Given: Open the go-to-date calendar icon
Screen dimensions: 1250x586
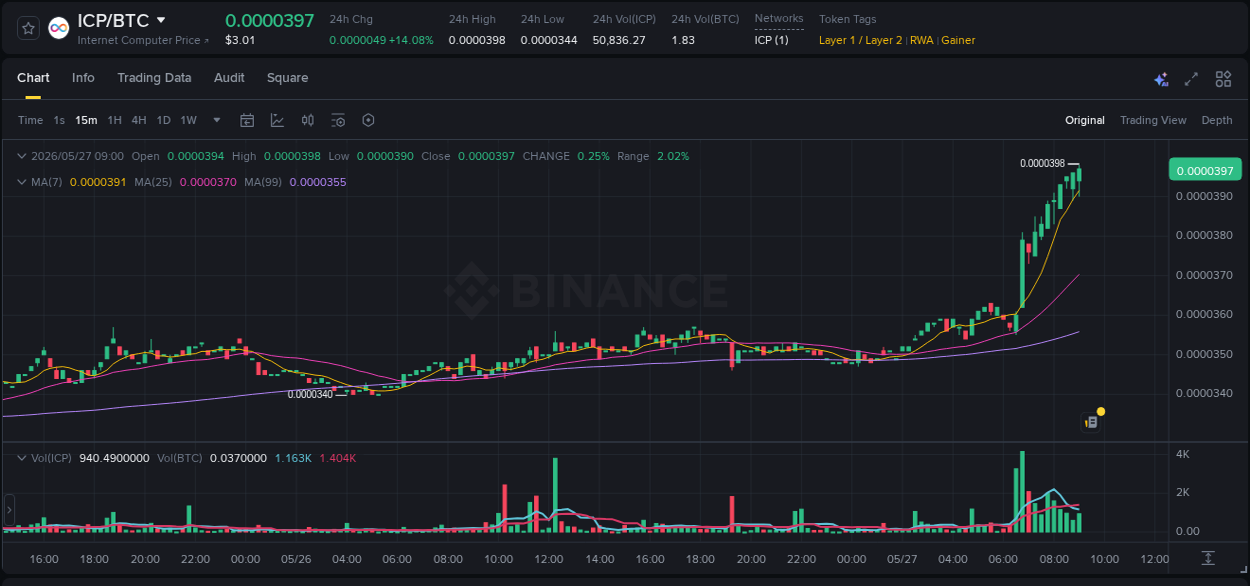Looking at the screenshot, I should (247, 120).
